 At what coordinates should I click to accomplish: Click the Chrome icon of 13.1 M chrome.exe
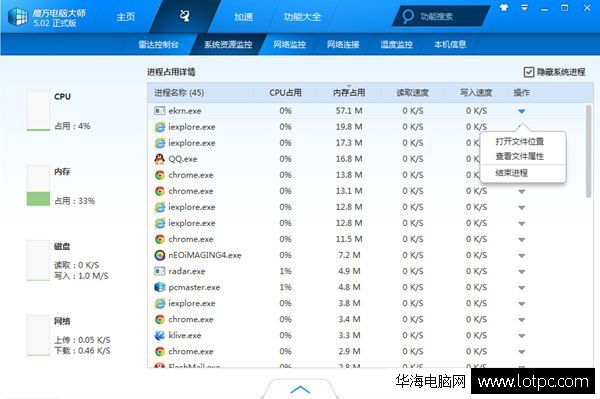click(160, 191)
